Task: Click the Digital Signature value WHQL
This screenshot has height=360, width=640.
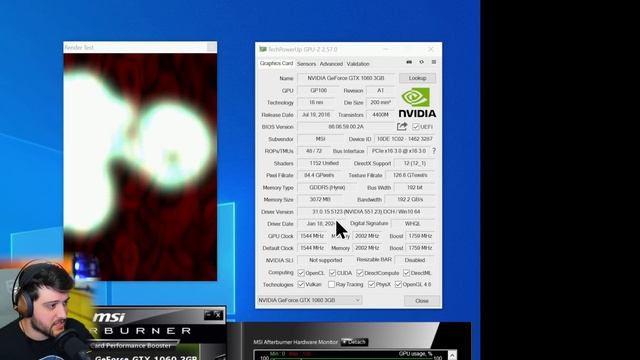Action: [413, 224]
